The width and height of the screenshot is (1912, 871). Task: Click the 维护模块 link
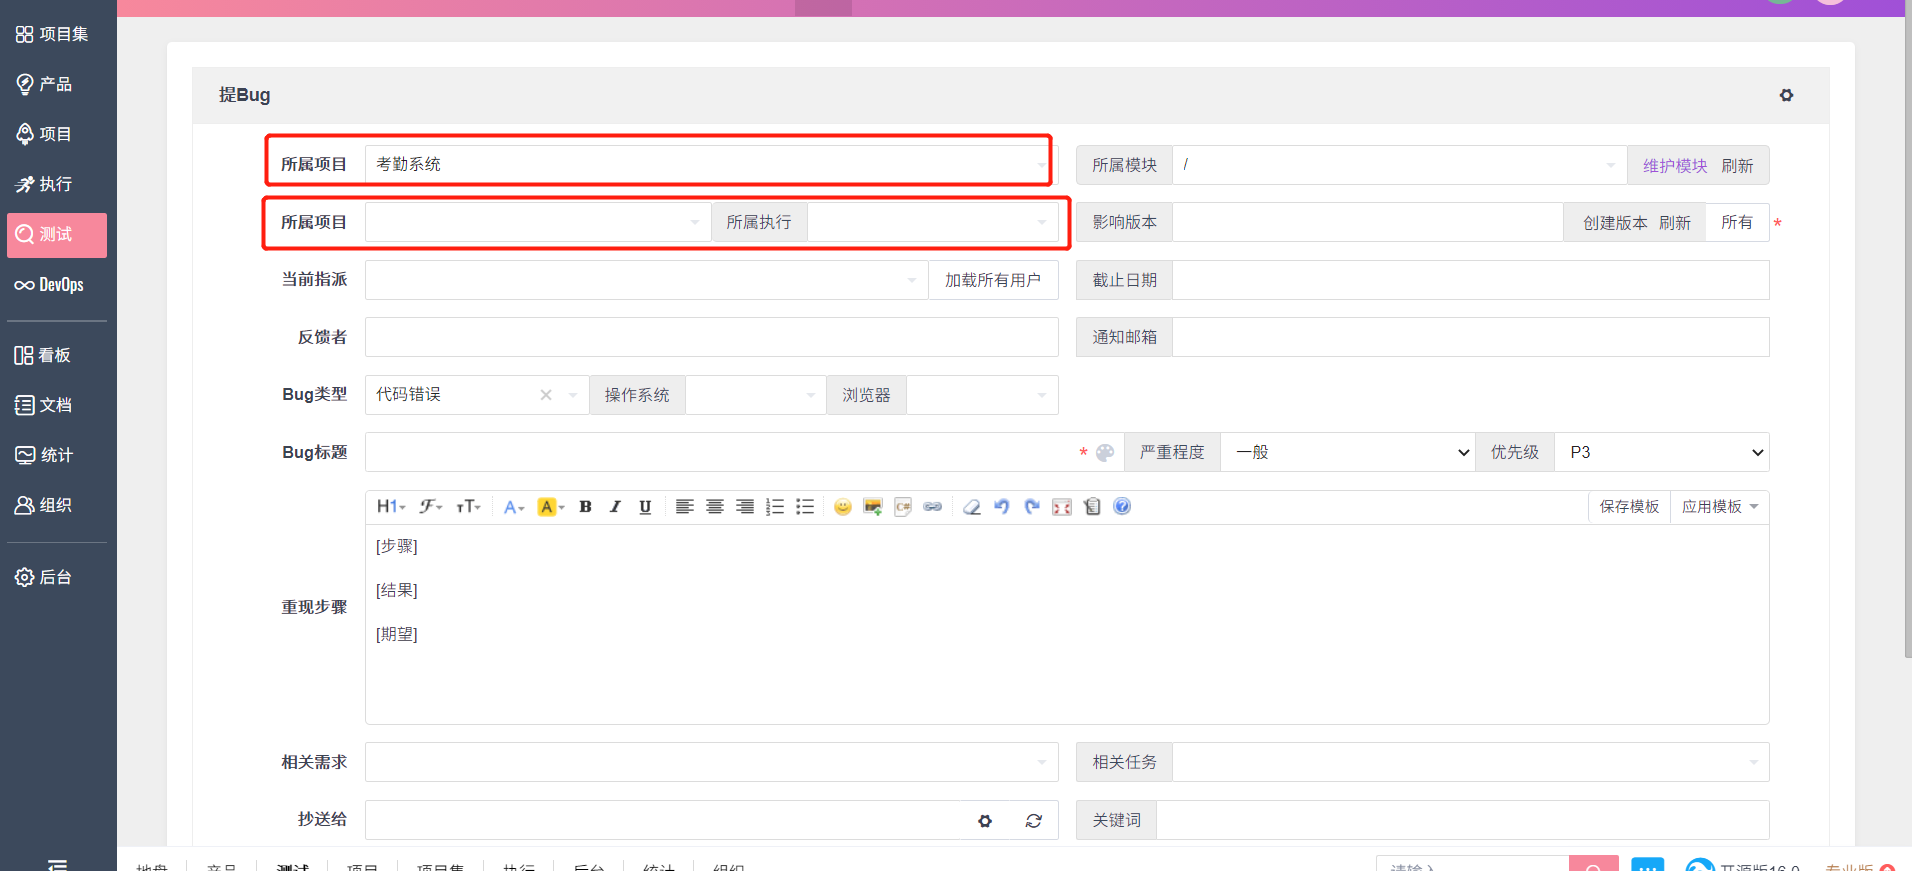tap(1675, 166)
